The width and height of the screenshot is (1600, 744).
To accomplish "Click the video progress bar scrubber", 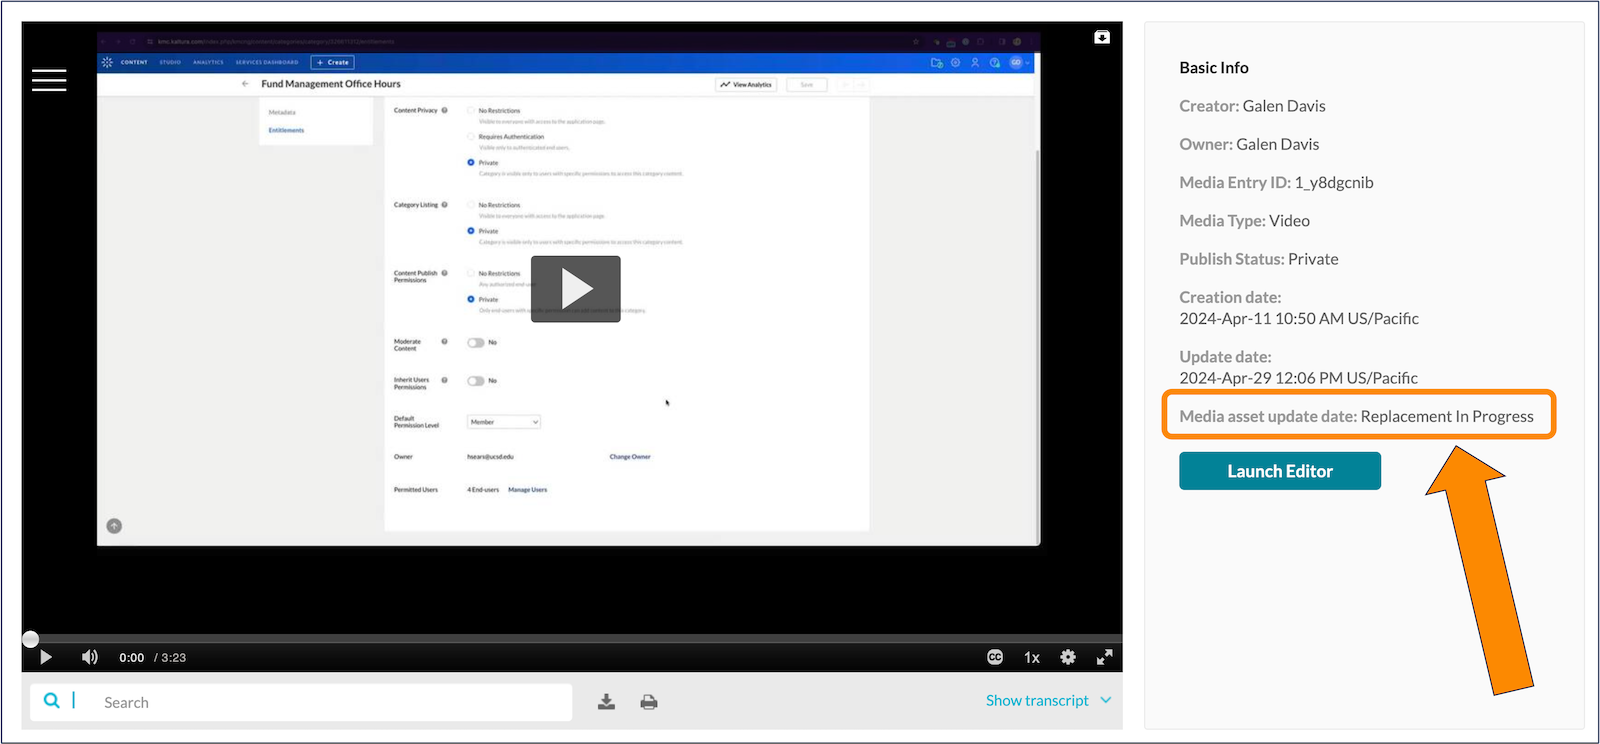I will click(31, 639).
